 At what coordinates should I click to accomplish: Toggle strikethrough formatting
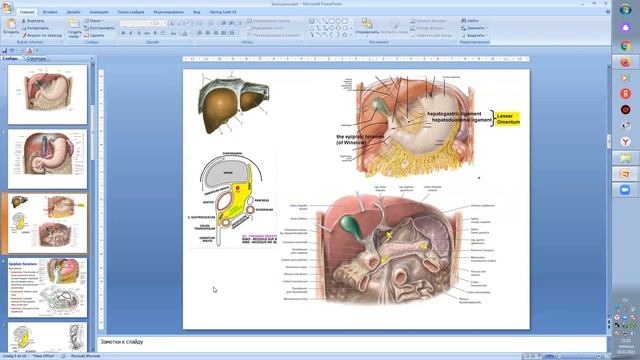147,33
